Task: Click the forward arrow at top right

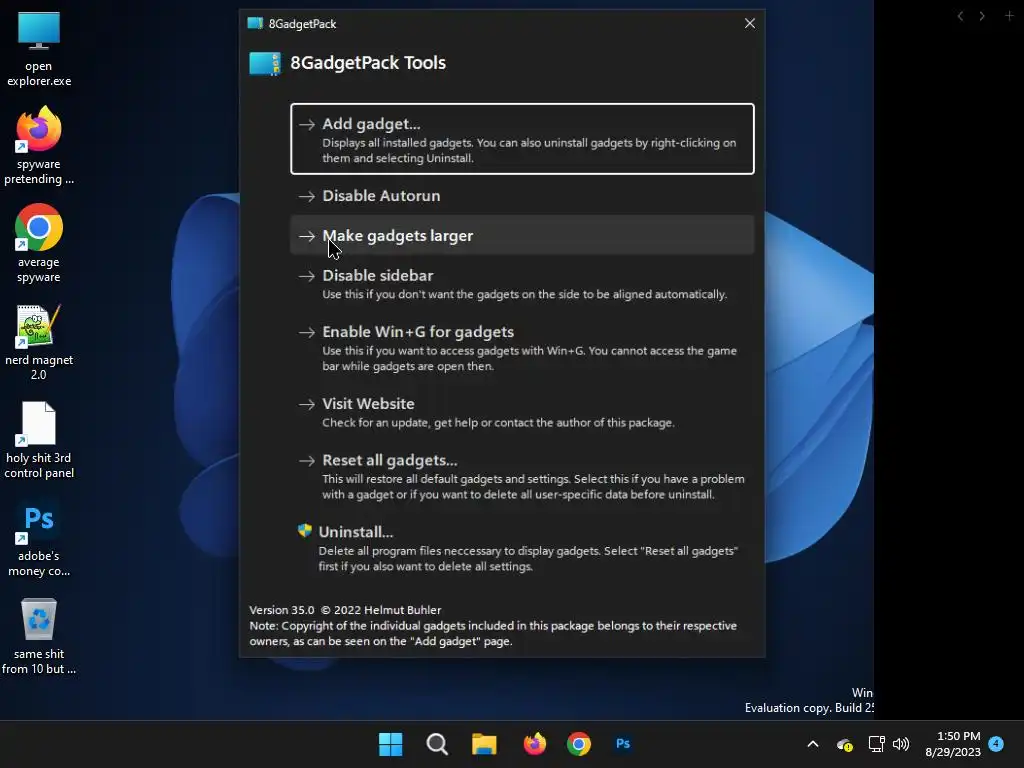Action: tap(982, 16)
